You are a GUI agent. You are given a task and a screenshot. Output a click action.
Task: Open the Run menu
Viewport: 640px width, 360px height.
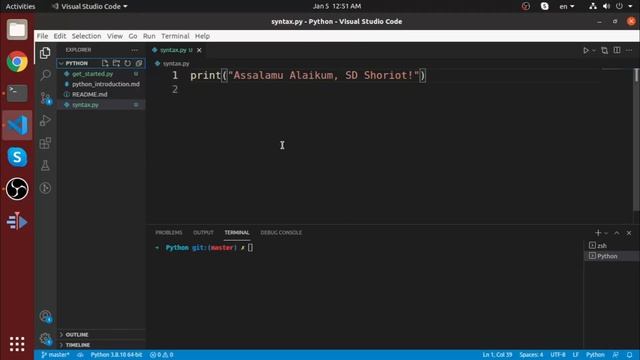click(149, 36)
